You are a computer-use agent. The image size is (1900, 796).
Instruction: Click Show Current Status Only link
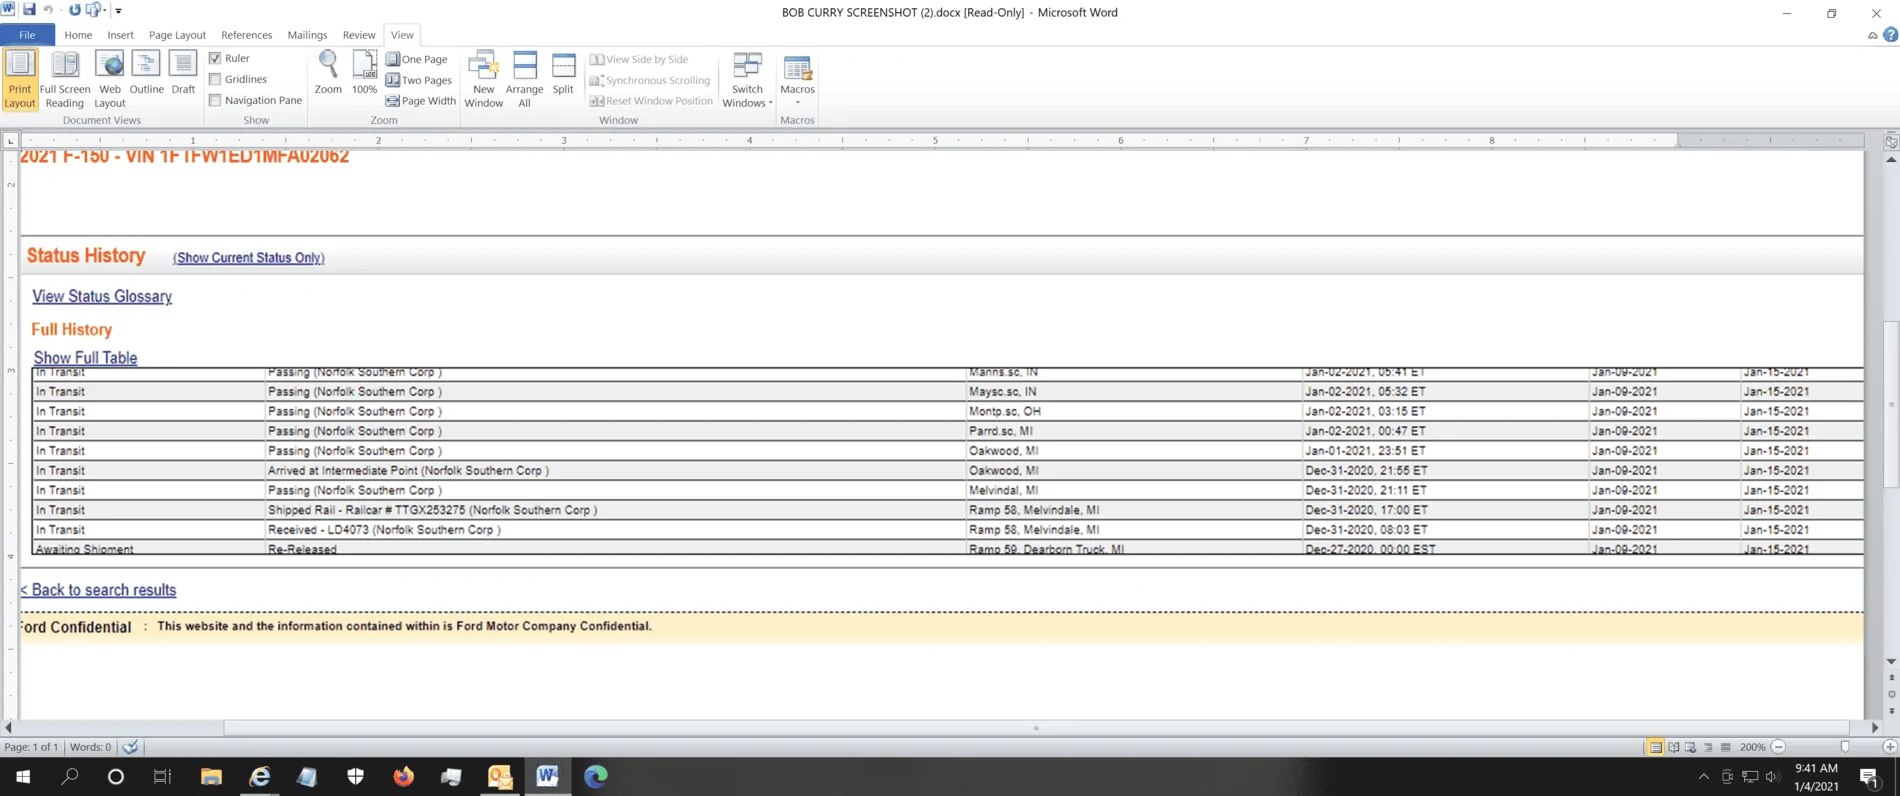[249, 258]
